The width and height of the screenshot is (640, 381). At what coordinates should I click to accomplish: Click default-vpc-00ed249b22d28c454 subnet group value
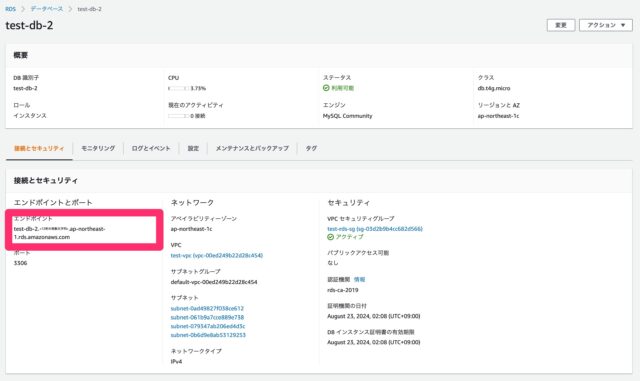[x=214, y=282]
